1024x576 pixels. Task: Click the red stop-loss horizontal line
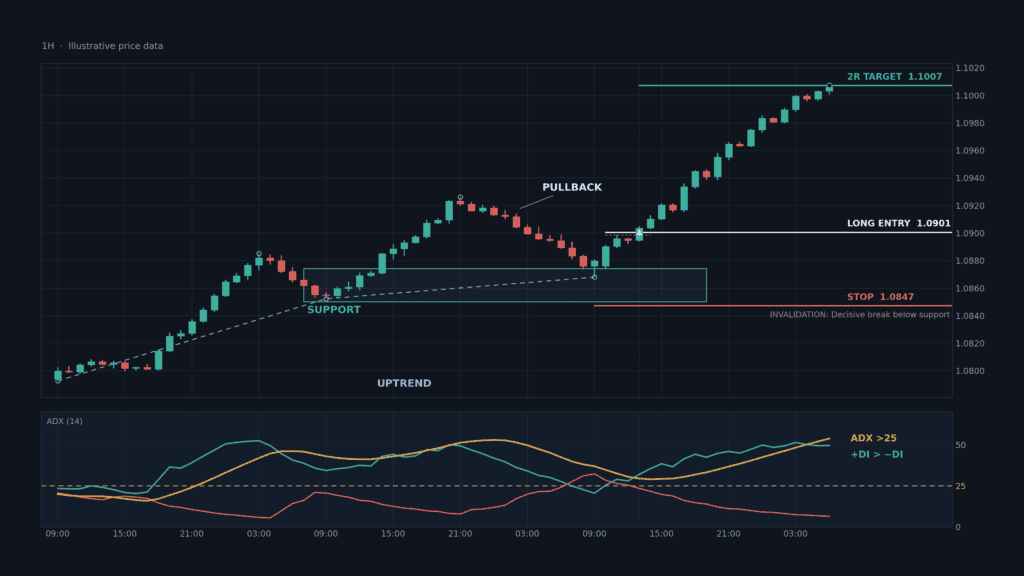(773, 306)
